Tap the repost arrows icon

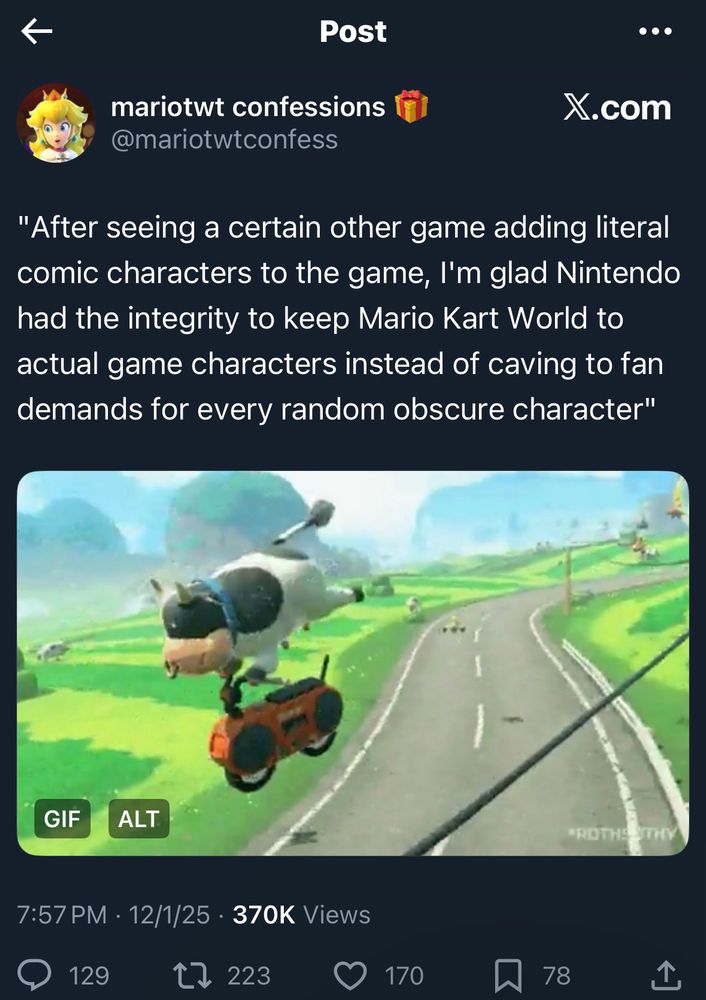pyautogui.click(x=195, y=975)
